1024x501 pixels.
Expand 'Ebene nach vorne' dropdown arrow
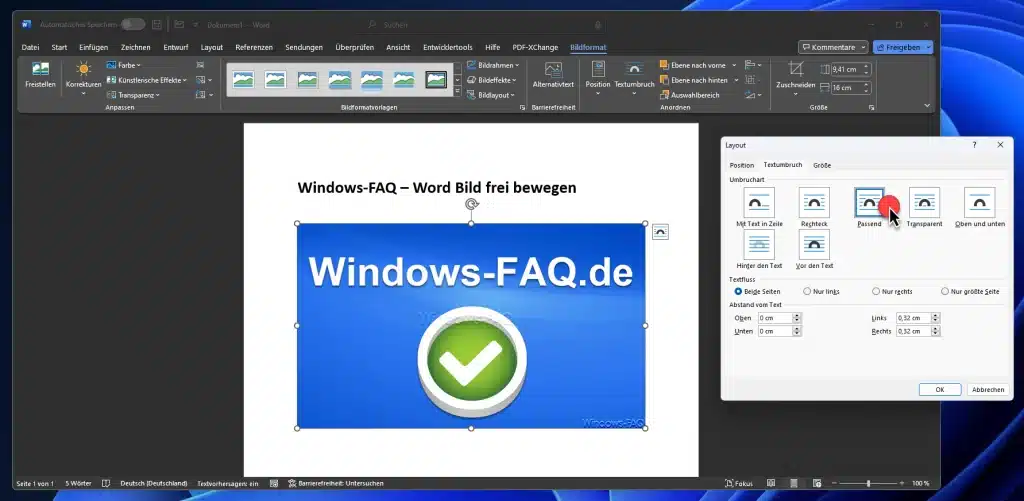pos(734,65)
